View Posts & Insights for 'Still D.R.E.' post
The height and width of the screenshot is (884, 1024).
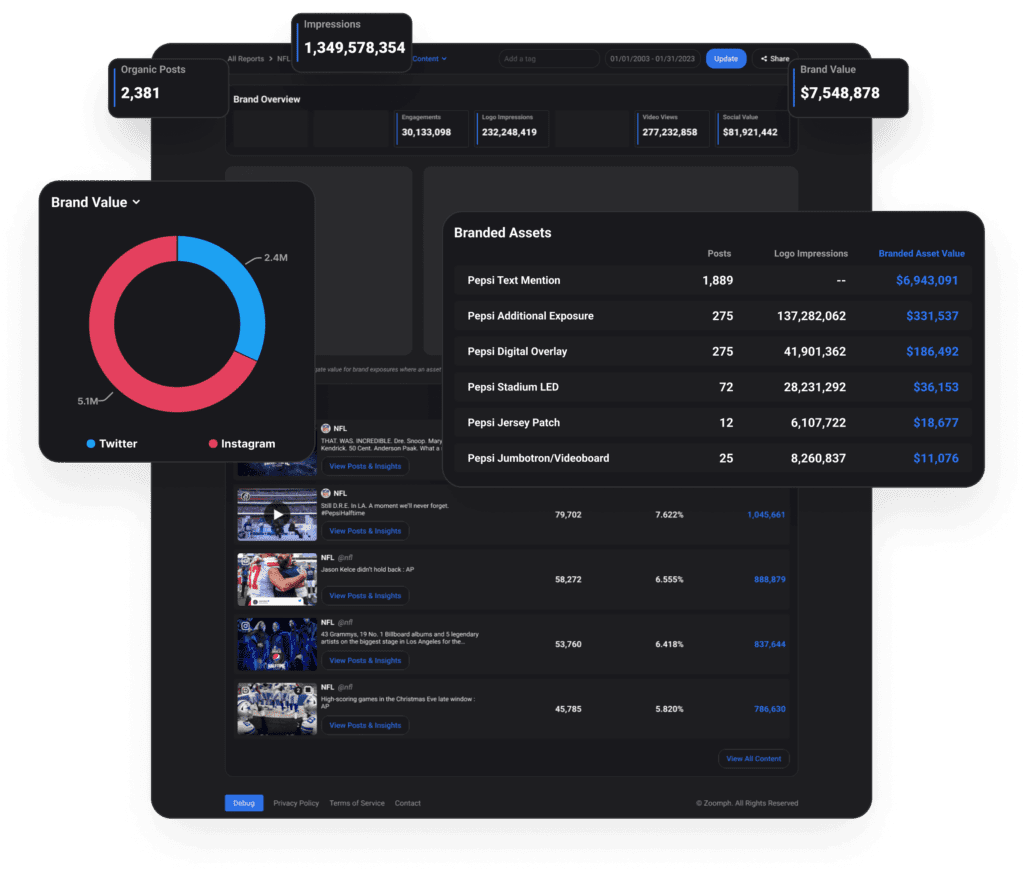(365, 531)
